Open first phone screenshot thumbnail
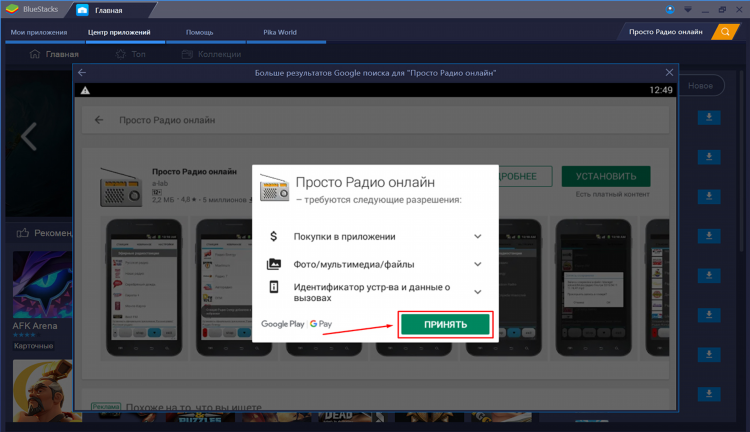This screenshot has height=432, width=750. pos(144,288)
